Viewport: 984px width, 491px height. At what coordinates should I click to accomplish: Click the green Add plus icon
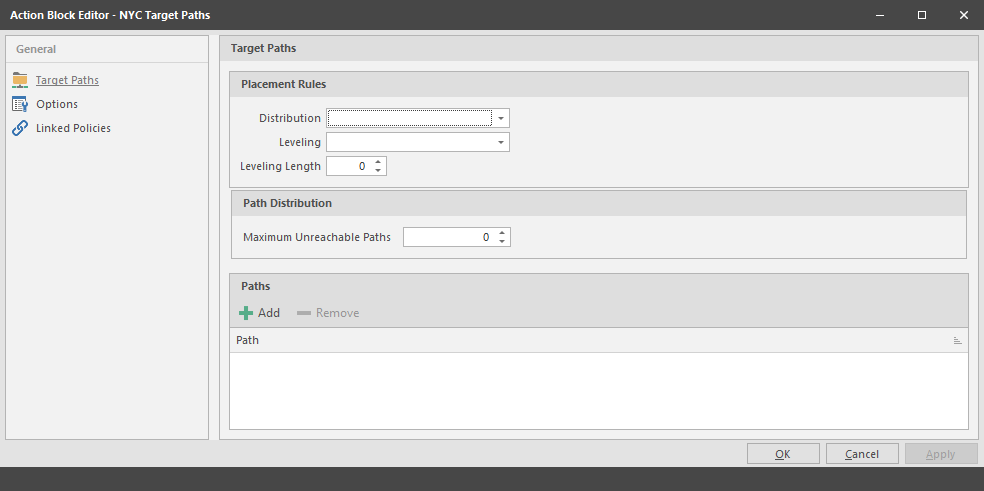(x=246, y=313)
